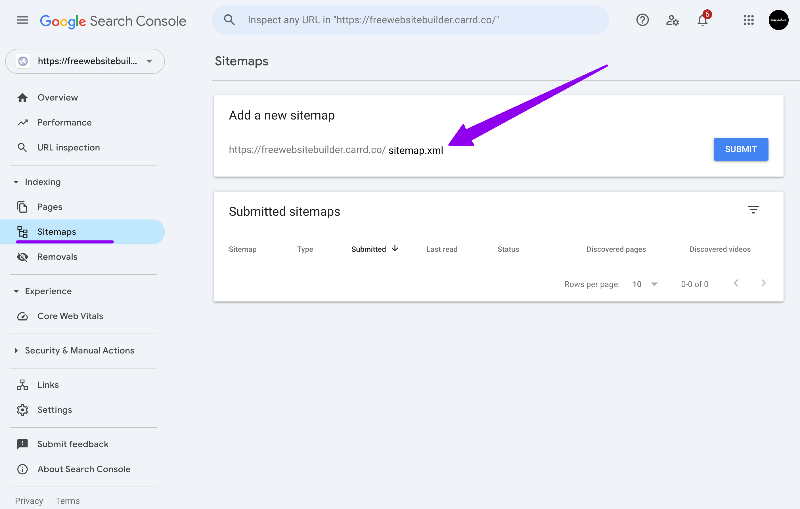Go to the previous page arrow

pyautogui.click(x=736, y=283)
